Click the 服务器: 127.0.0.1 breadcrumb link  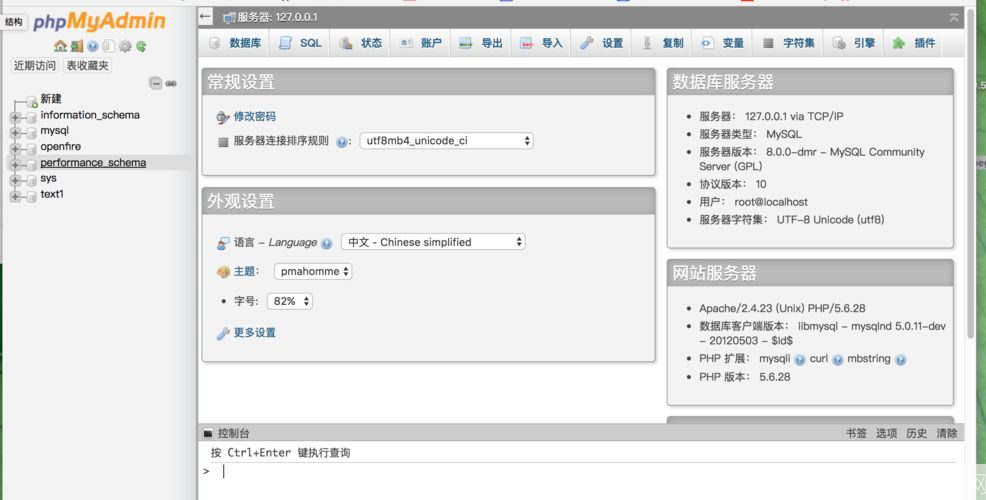pyautogui.click(x=277, y=17)
